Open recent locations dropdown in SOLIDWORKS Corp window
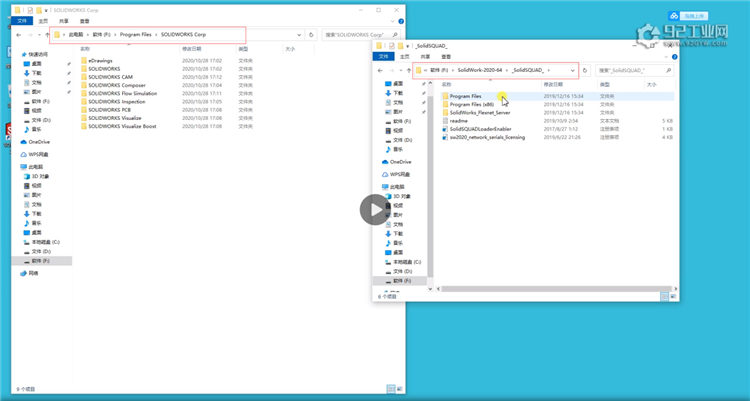 coord(40,35)
